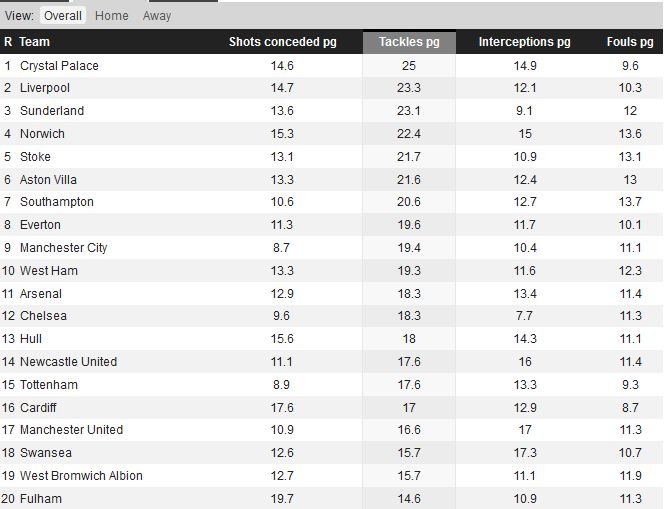This screenshot has height=509, width=664.
Task: Open the Newcastle United team link
Action: pyautogui.click(x=69, y=362)
